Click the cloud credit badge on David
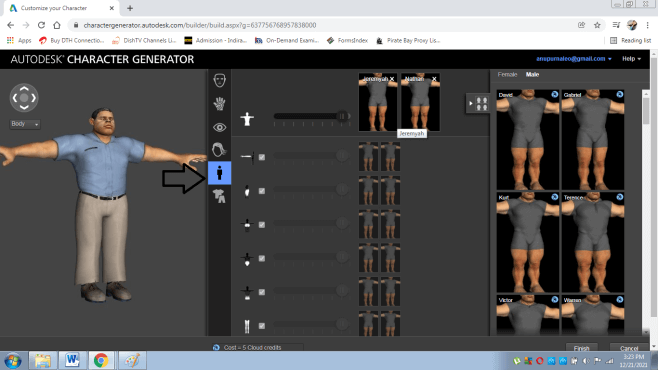Viewport: 658px width, 370px height. coord(554,94)
